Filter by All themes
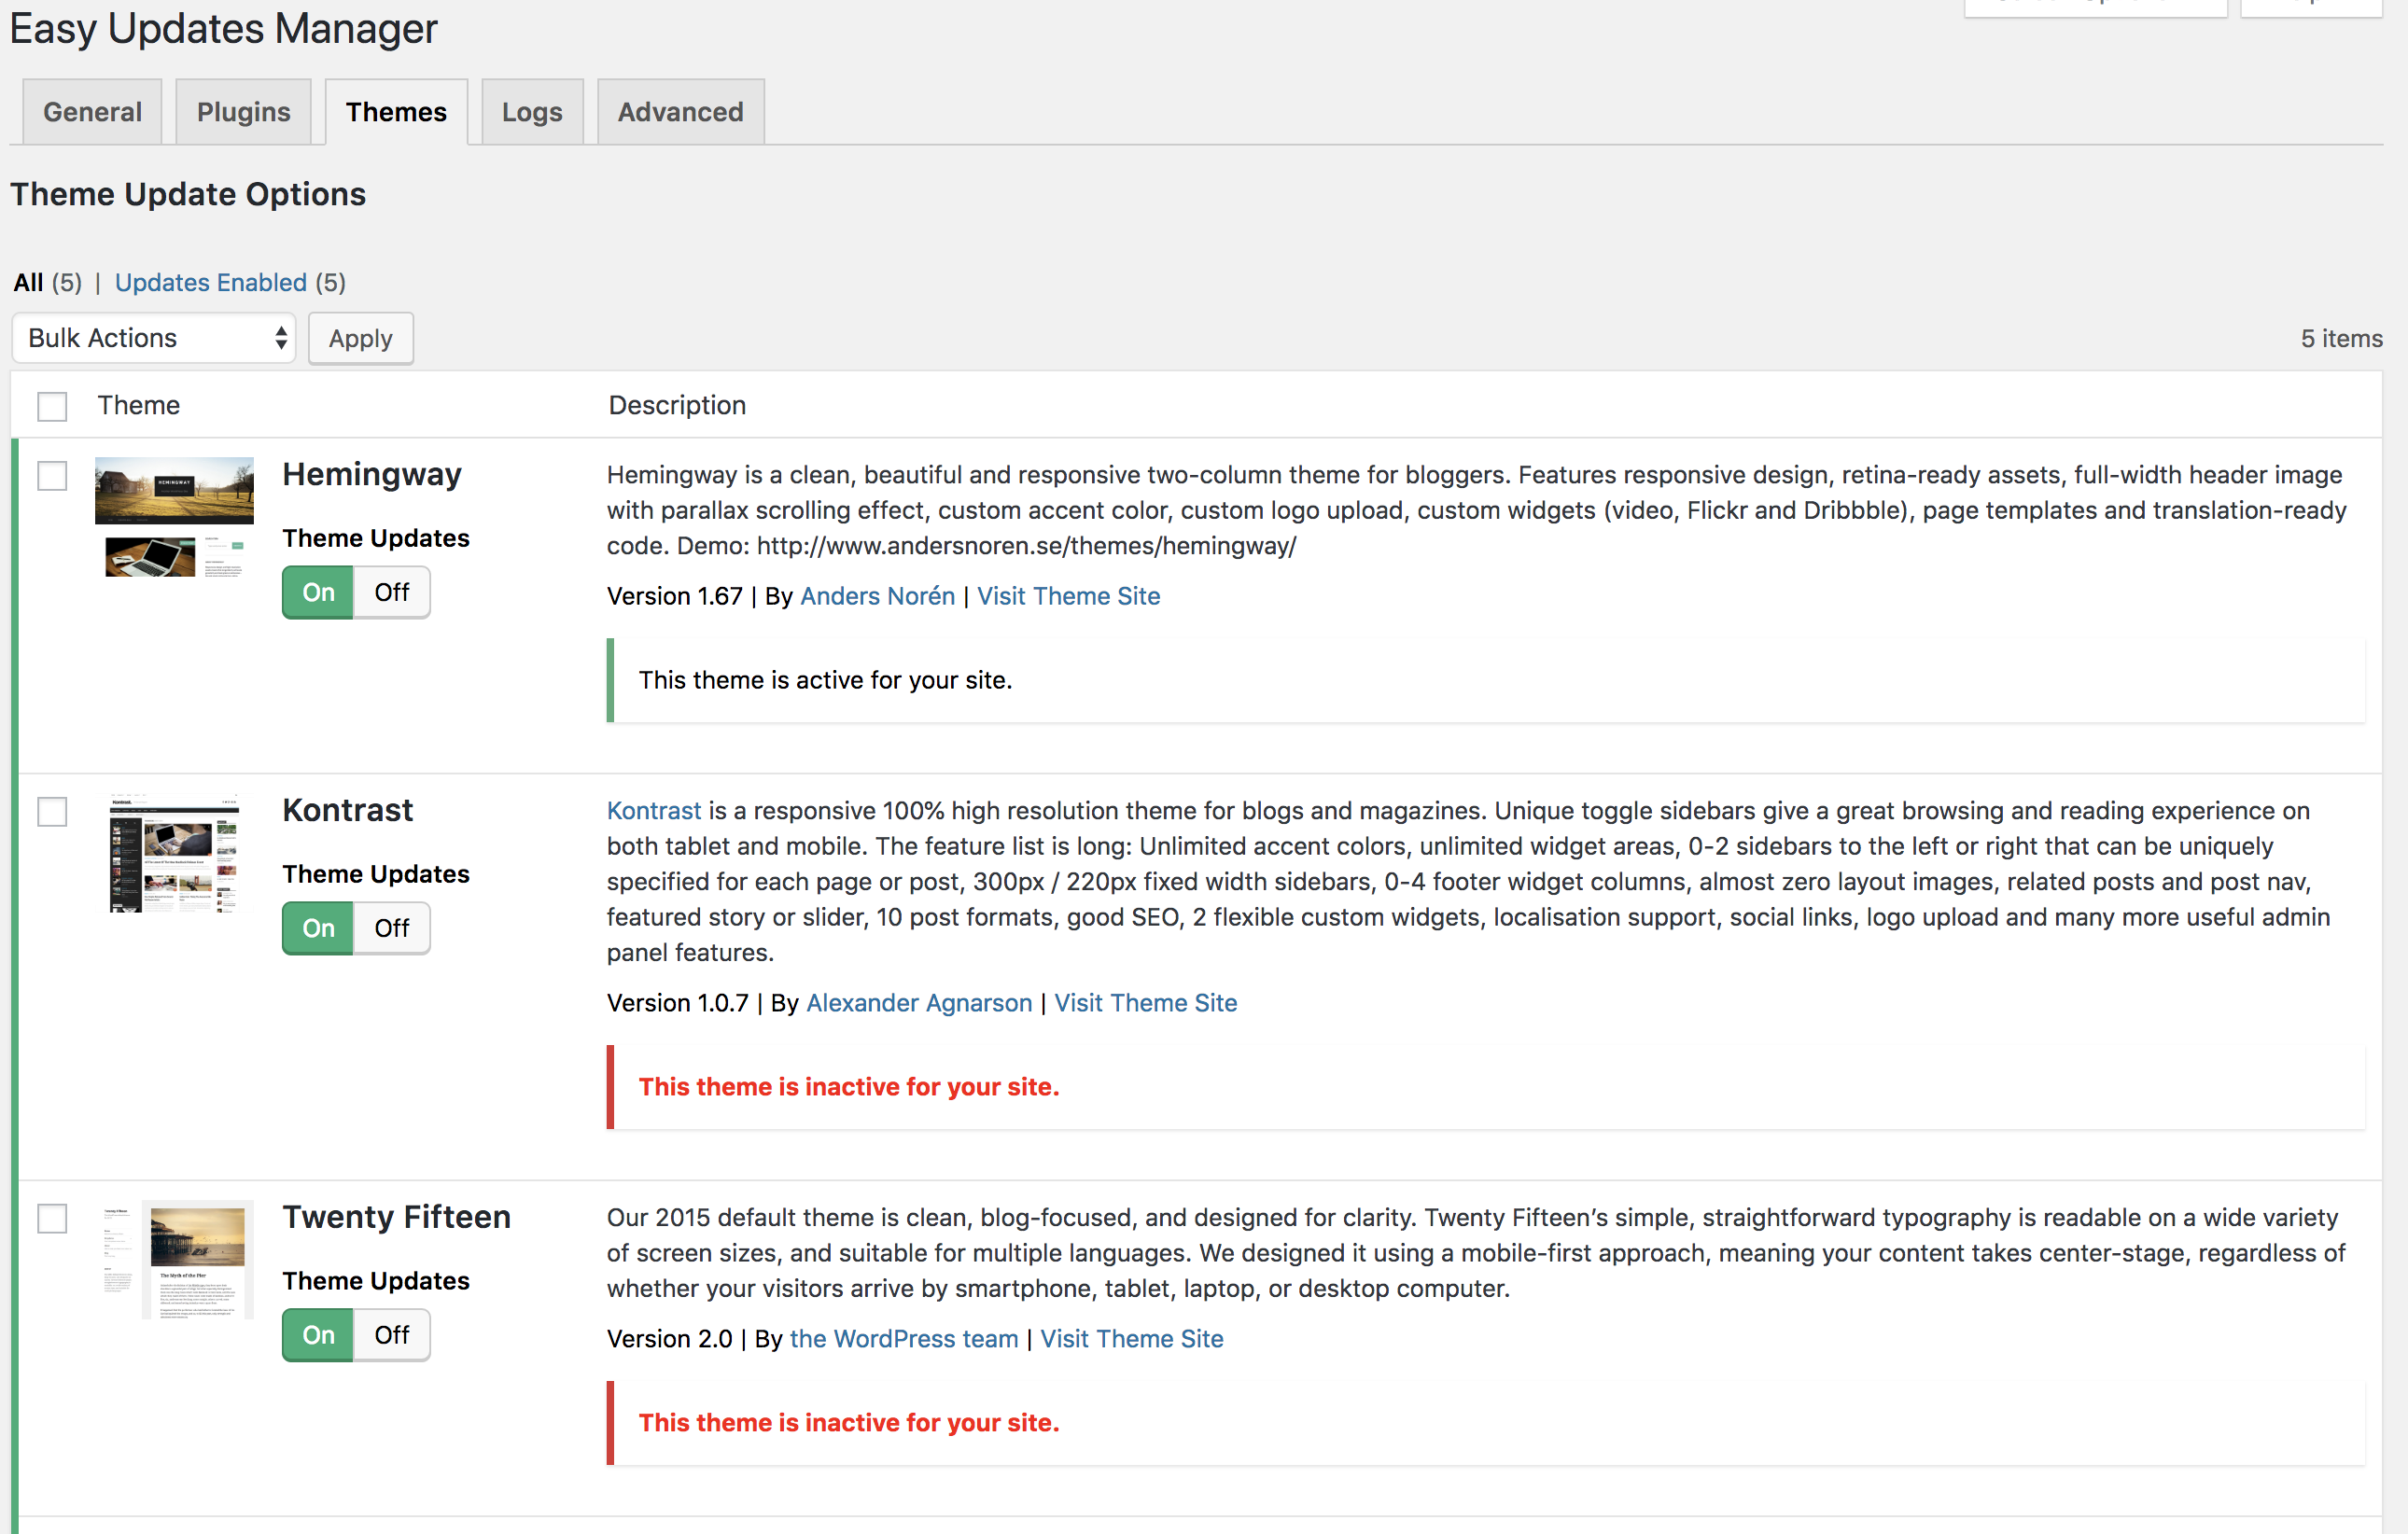Viewport: 2408px width, 1534px height. point(28,283)
